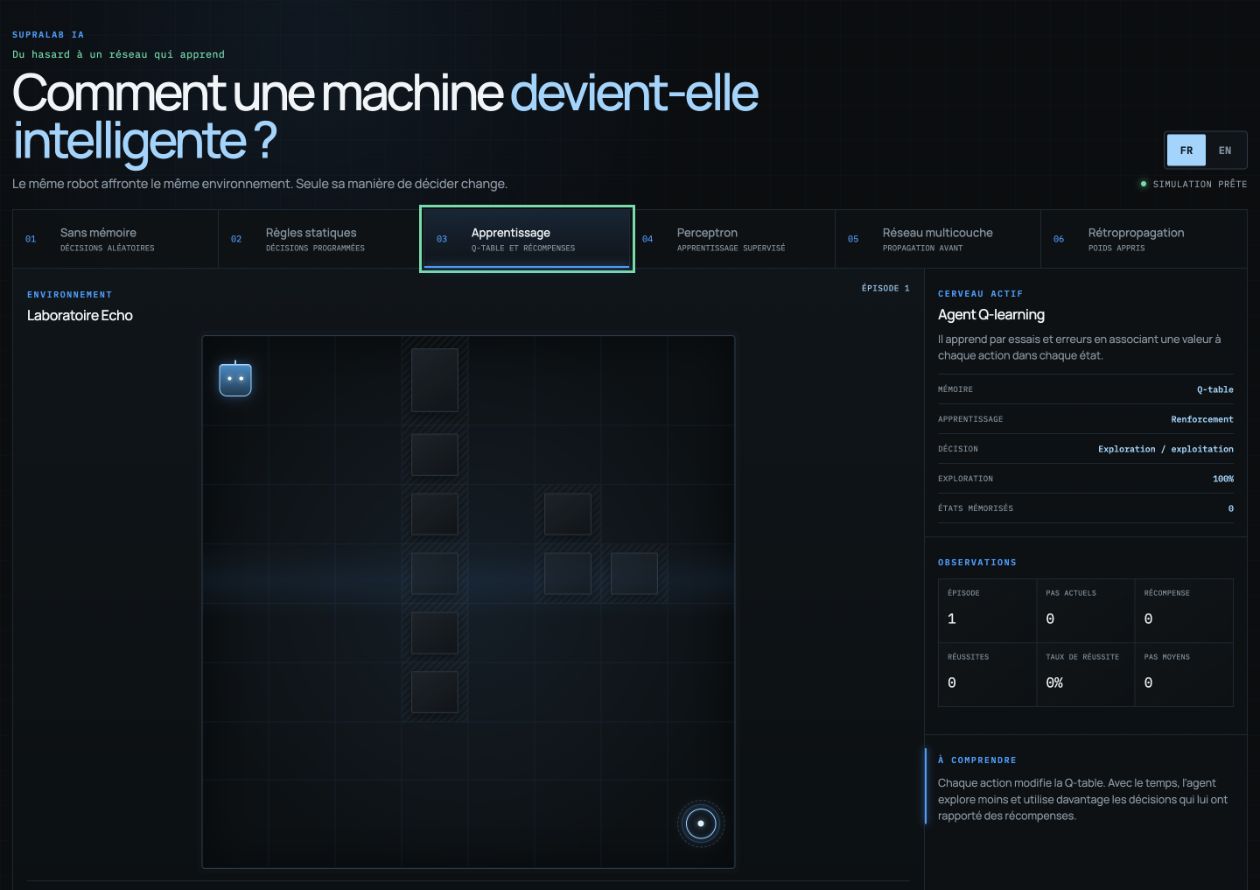Click the Pas moyens observation cell

1184,674
